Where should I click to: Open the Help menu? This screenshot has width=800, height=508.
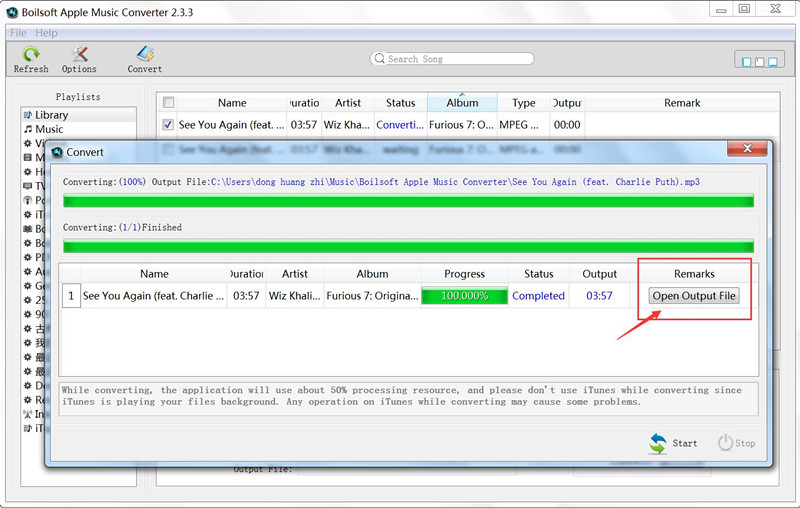pyautogui.click(x=46, y=33)
